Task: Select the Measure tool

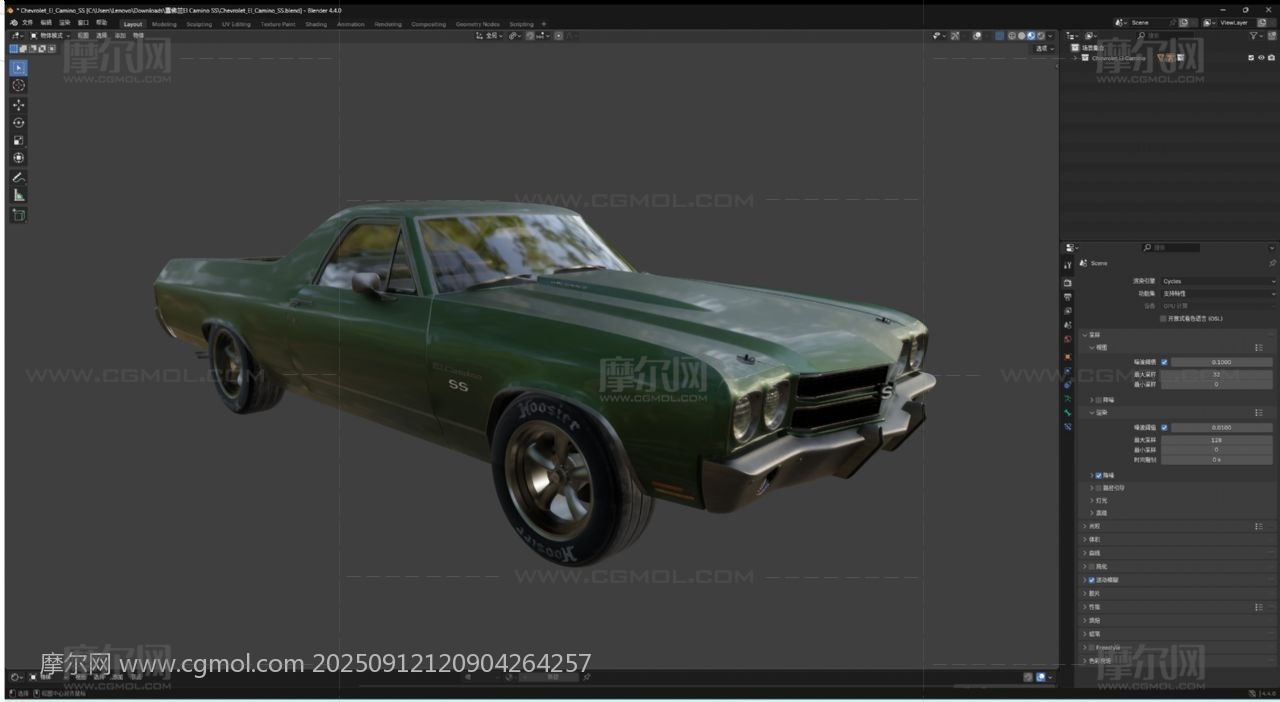Action: [x=18, y=195]
